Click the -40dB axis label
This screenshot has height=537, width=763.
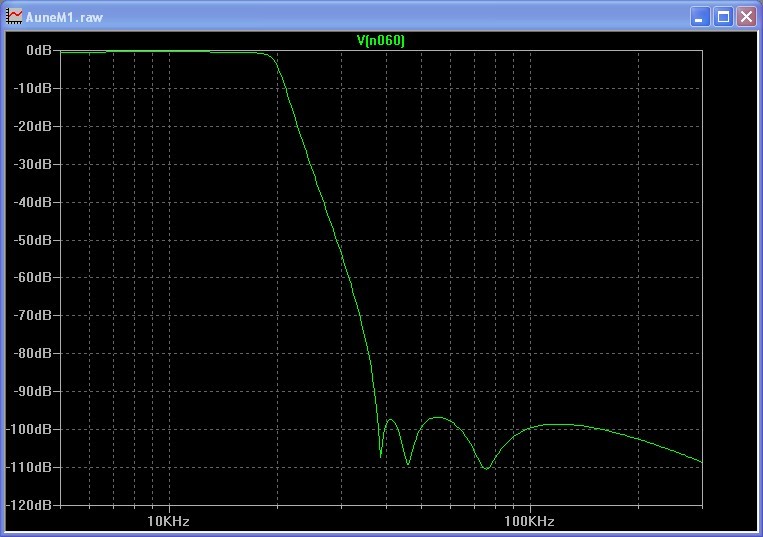pyautogui.click(x=33, y=202)
